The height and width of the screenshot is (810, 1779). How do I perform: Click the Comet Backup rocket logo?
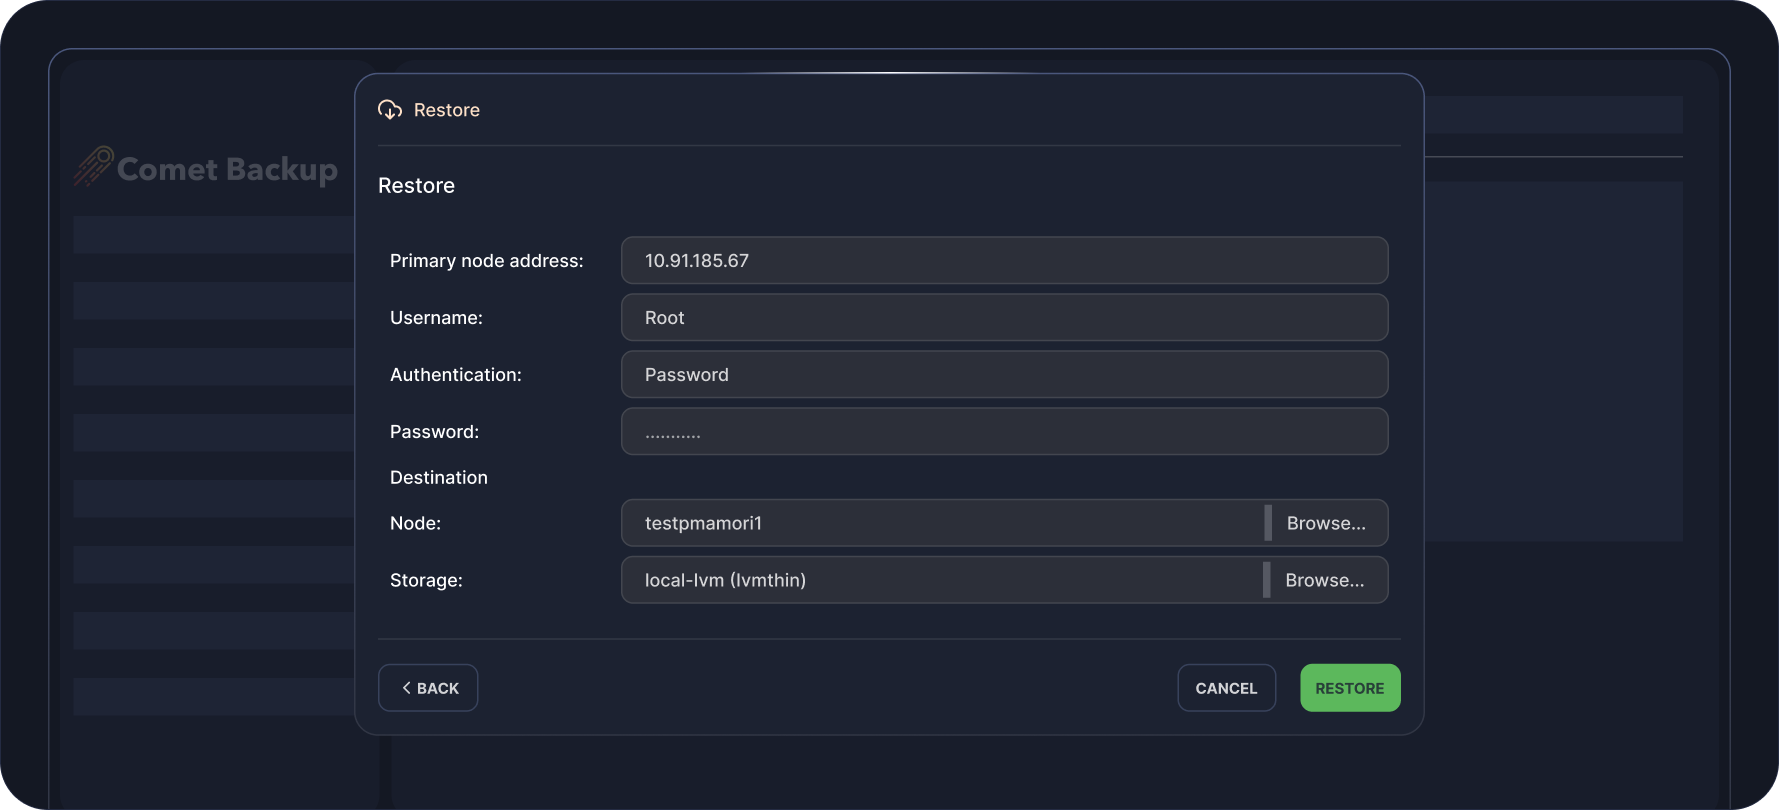pyautogui.click(x=93, y=167)
